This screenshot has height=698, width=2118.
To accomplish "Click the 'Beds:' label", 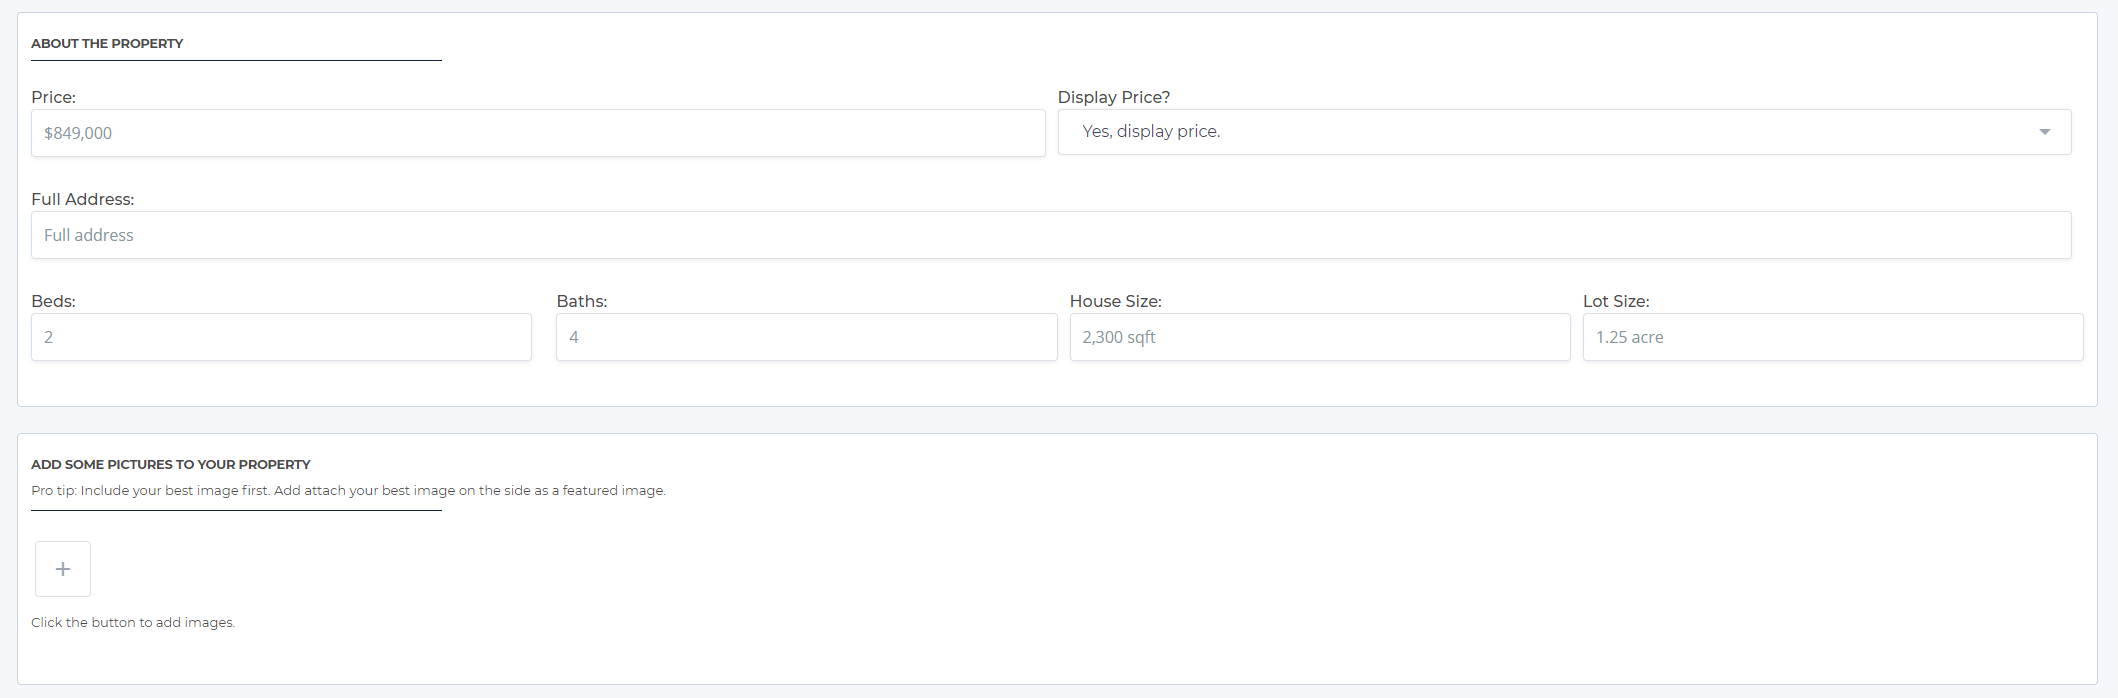I will pos(53,301).
